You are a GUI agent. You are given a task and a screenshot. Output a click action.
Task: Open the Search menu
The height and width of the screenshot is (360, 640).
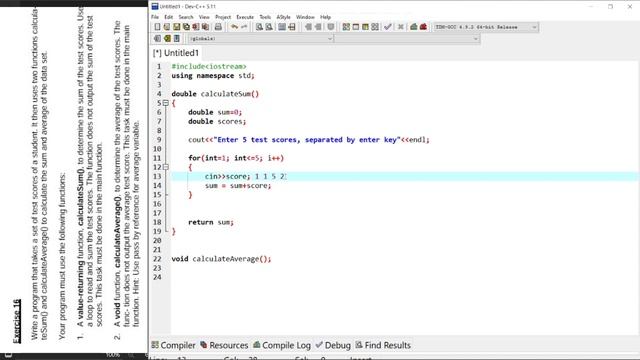tap(186, 17)
